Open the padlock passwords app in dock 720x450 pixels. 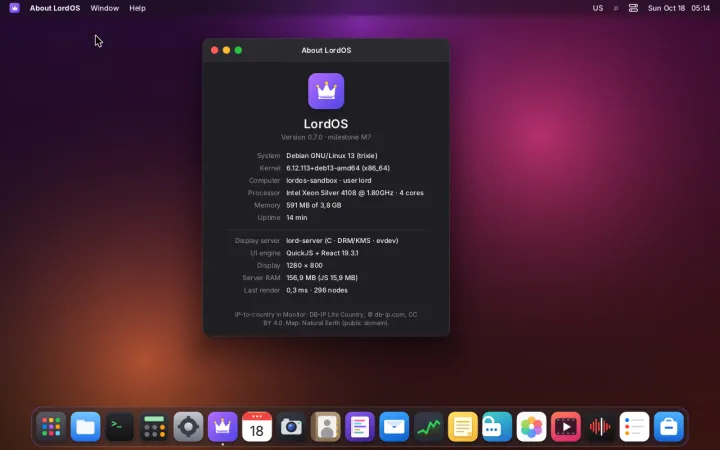tap(497, 427)
